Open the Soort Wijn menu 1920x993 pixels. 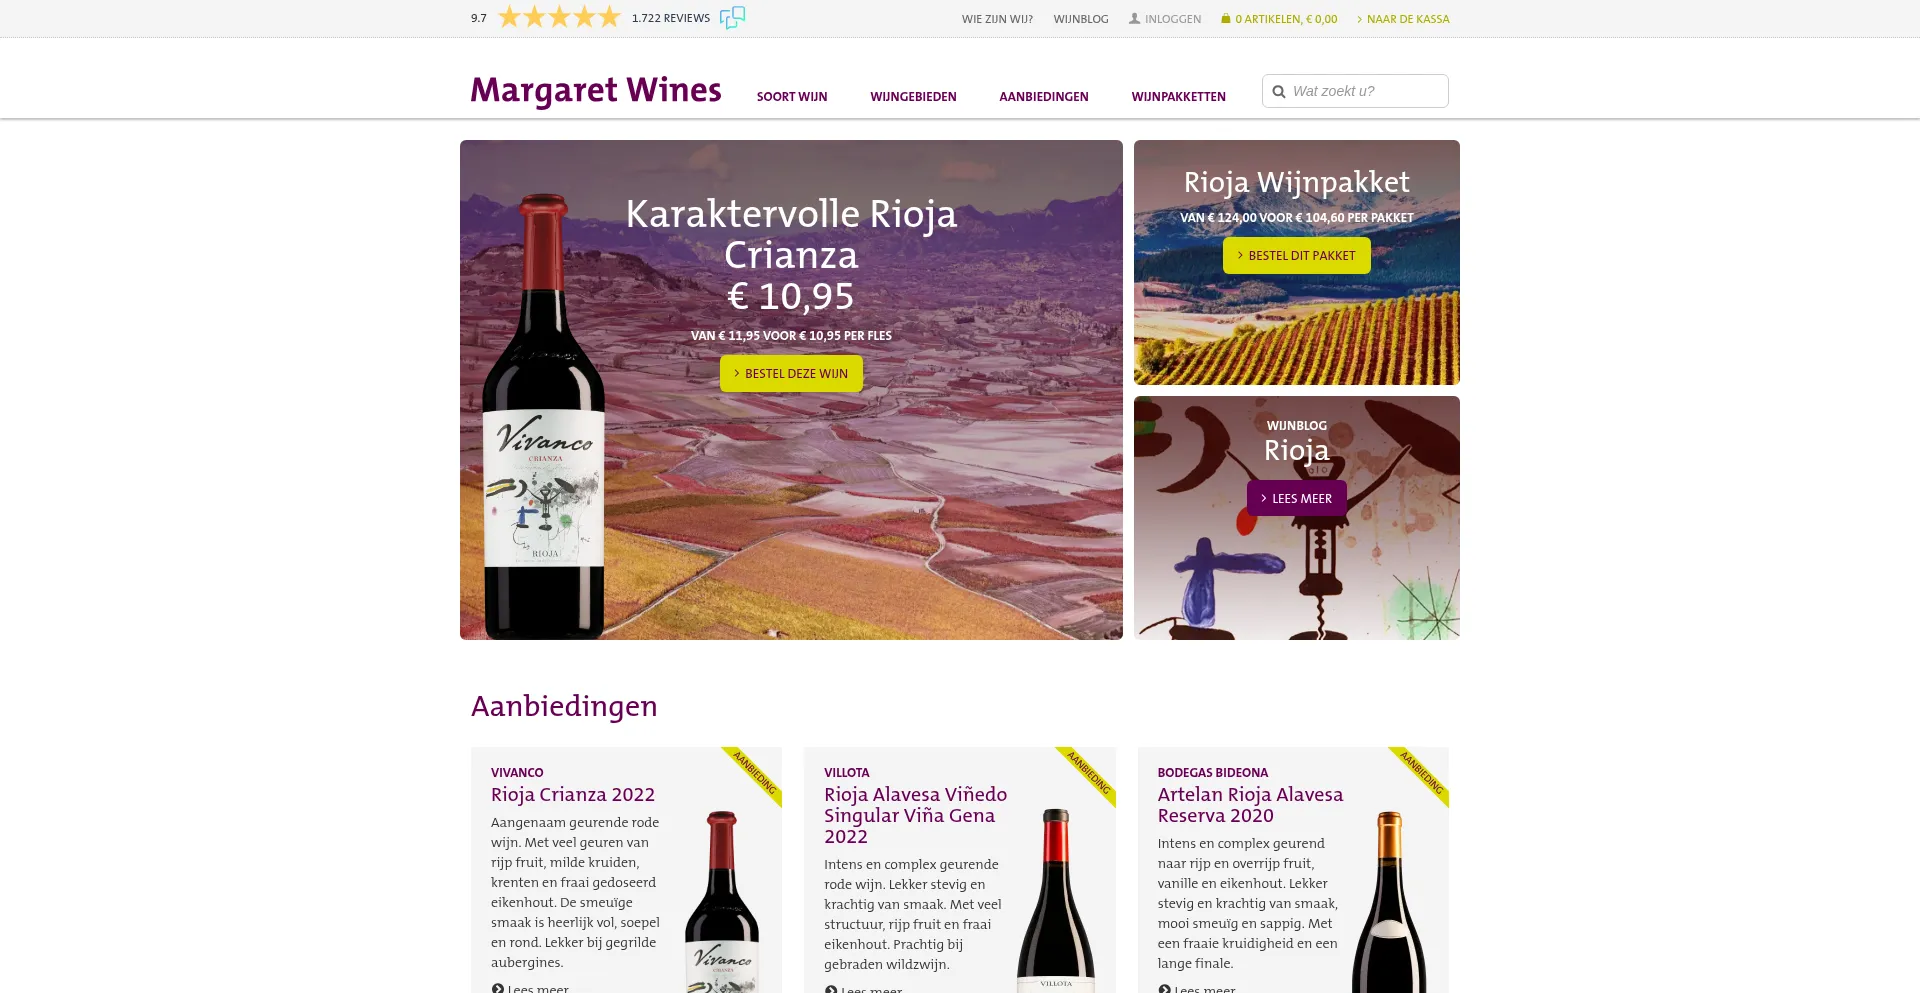(792, 97)
